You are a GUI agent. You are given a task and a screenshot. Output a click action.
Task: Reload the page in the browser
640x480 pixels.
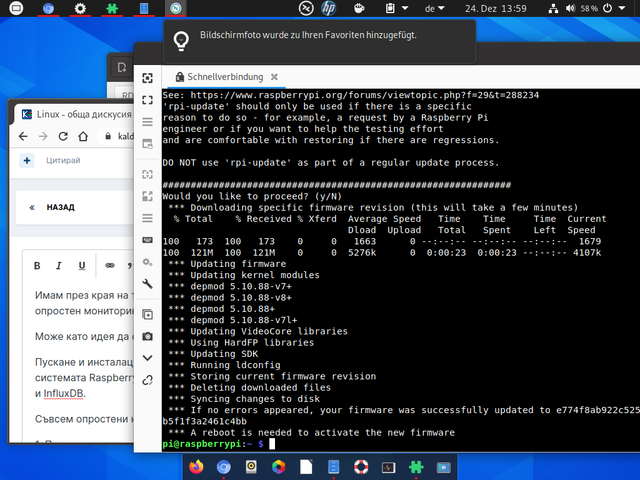coord(63,136)
